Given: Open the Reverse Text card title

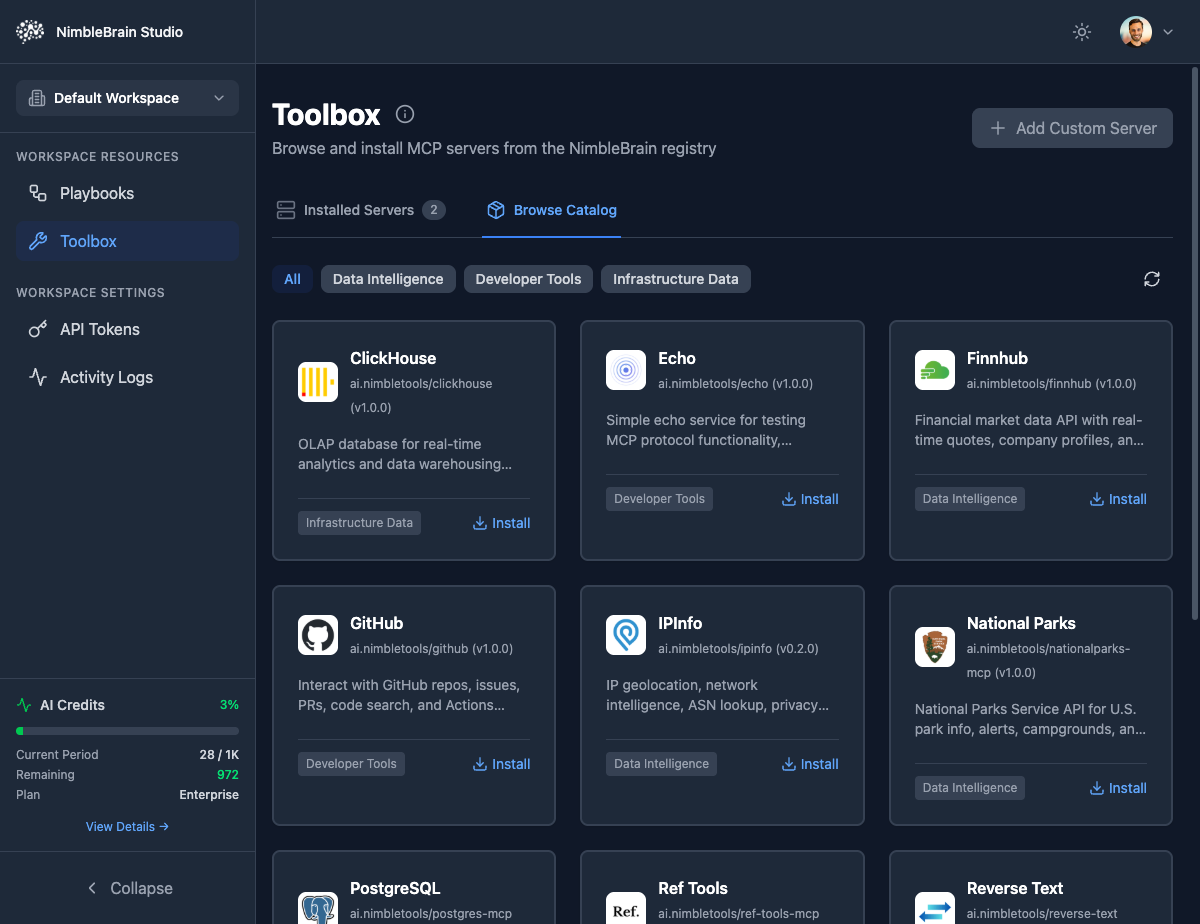Looking at the screenshot, I should click(1015, 888).
